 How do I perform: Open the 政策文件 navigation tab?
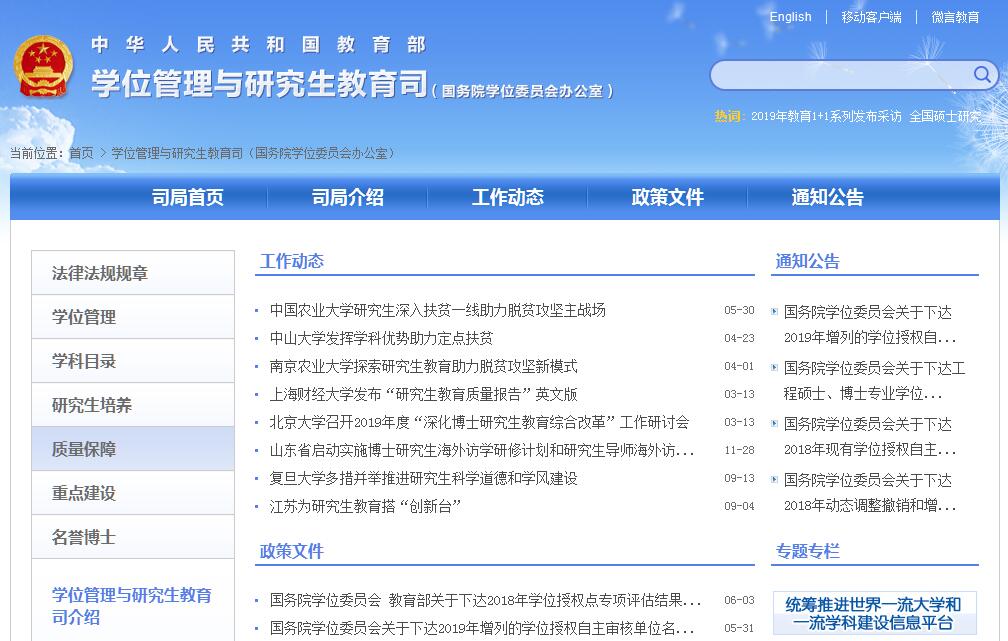click(x=668, y=198)
